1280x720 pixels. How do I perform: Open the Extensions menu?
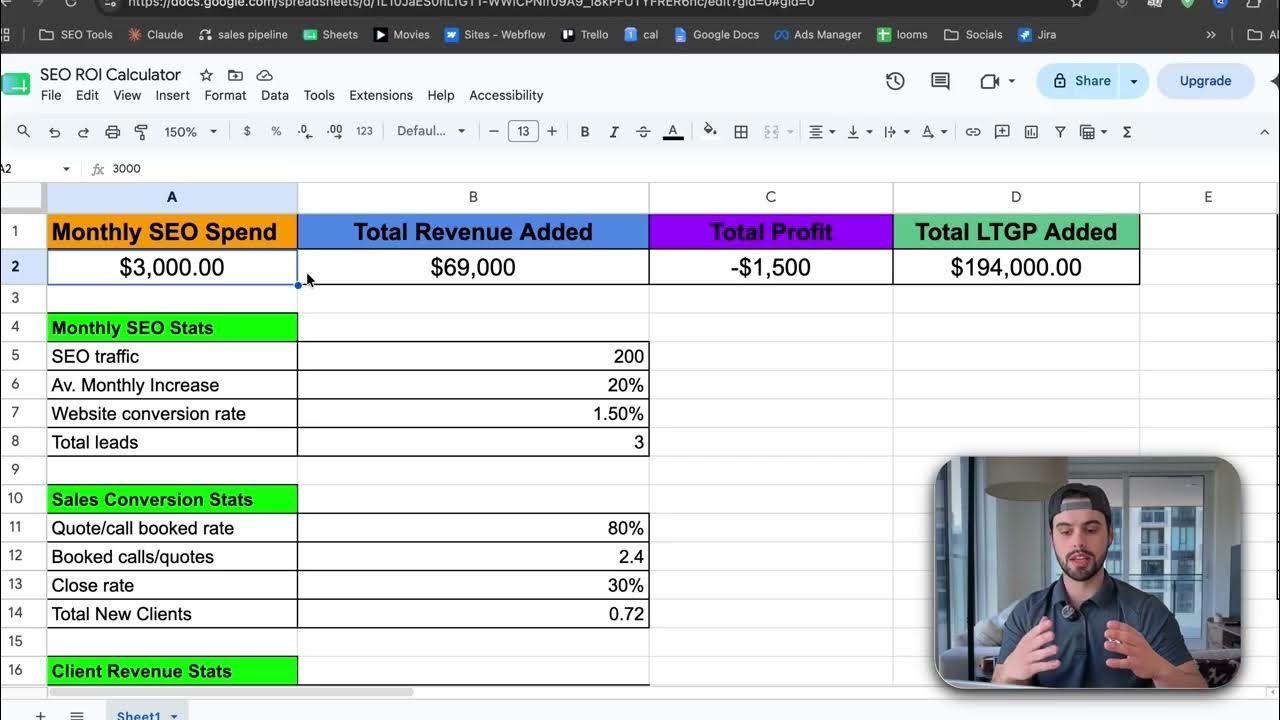(381, 95)
